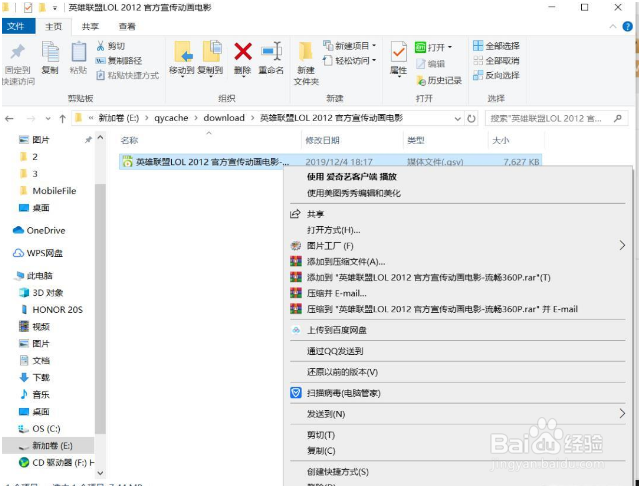
Task: Open the Move To folder button
Action: click(181, 59)
